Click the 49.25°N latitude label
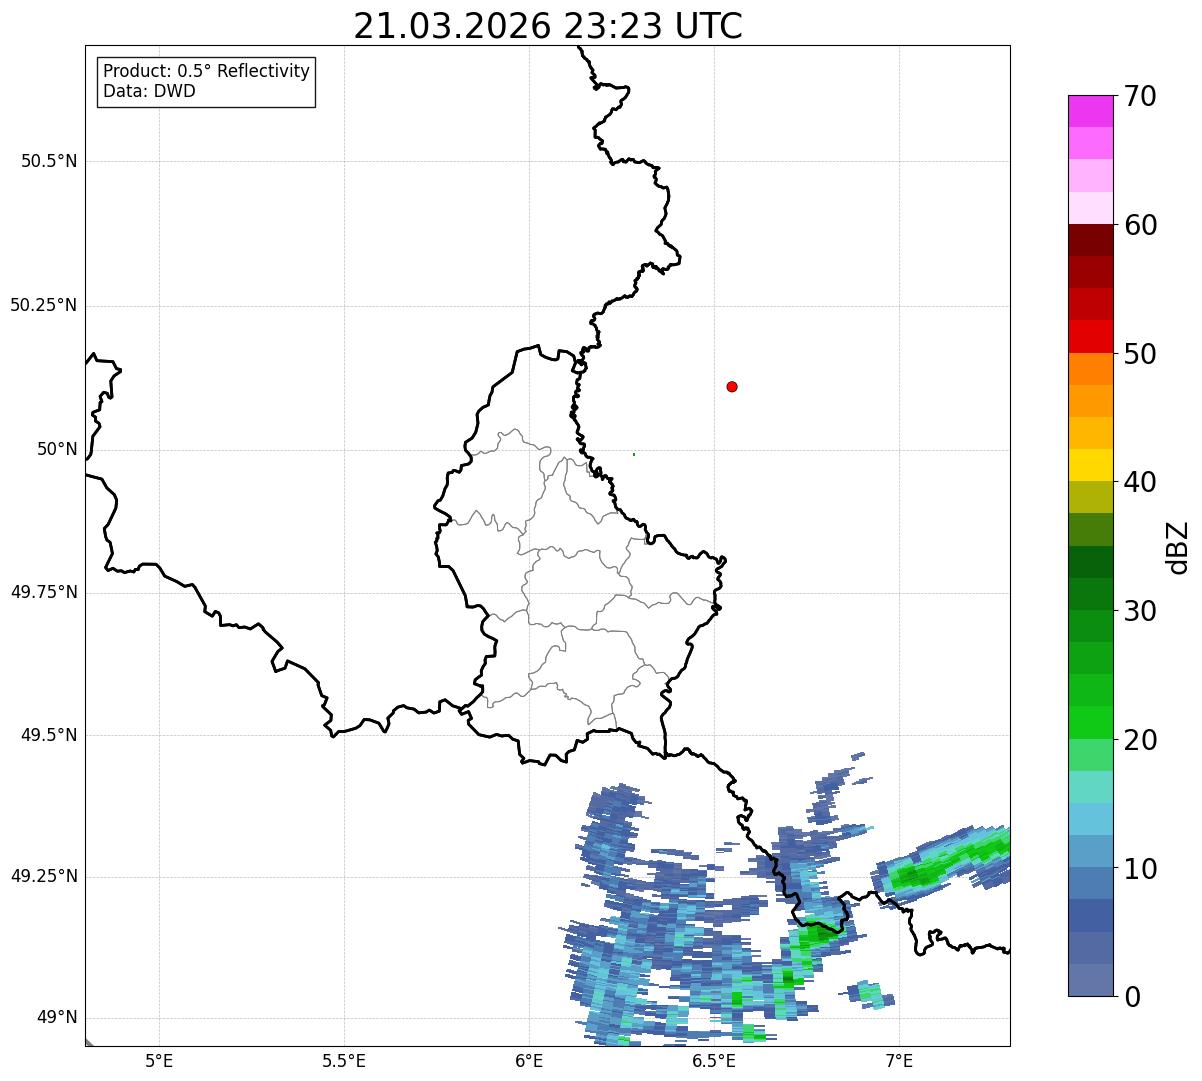The width and height of the screenshot is (1202, 1081). 43,876
